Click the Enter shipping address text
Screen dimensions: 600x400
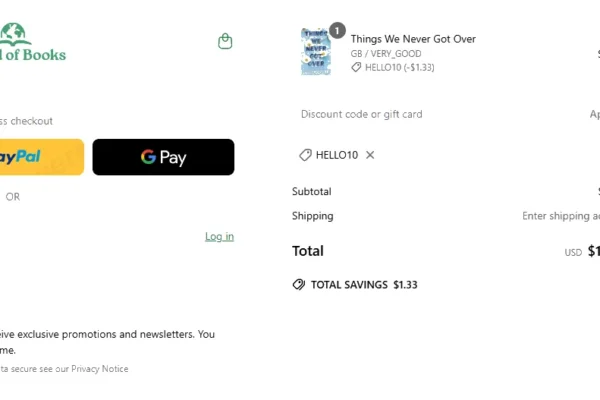point(561,216)
